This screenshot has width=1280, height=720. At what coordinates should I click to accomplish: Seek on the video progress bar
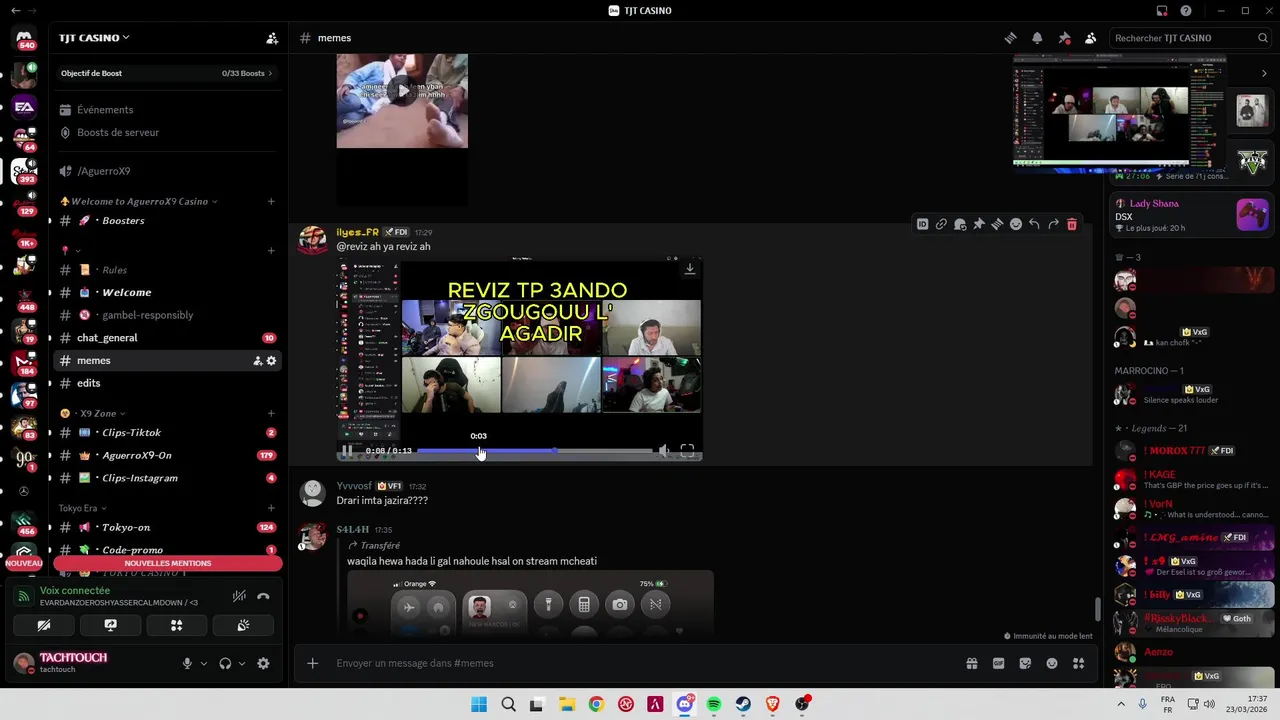pos(534,451)
